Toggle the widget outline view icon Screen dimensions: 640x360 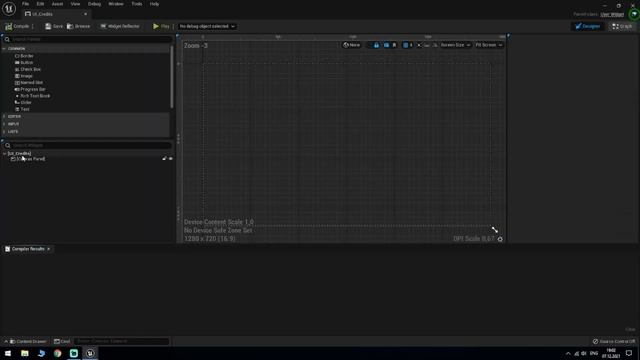click(x=386, y=45)
